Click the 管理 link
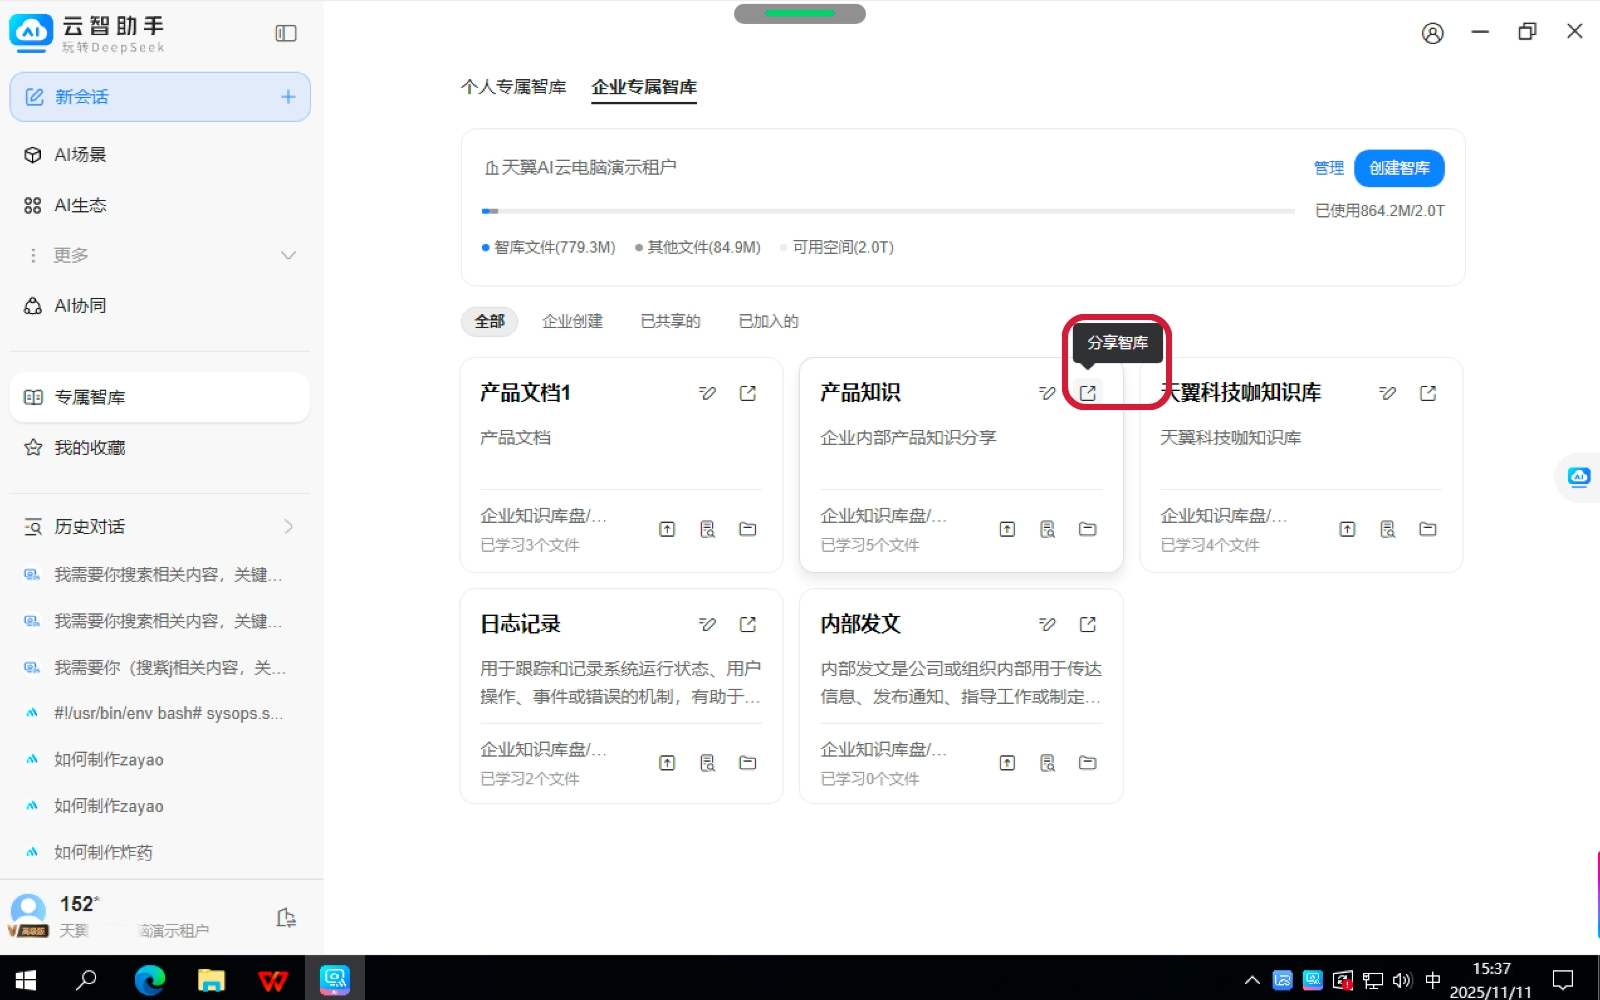The image size is (1600, 1000). pyautogui.click(x=1328, y=168)
